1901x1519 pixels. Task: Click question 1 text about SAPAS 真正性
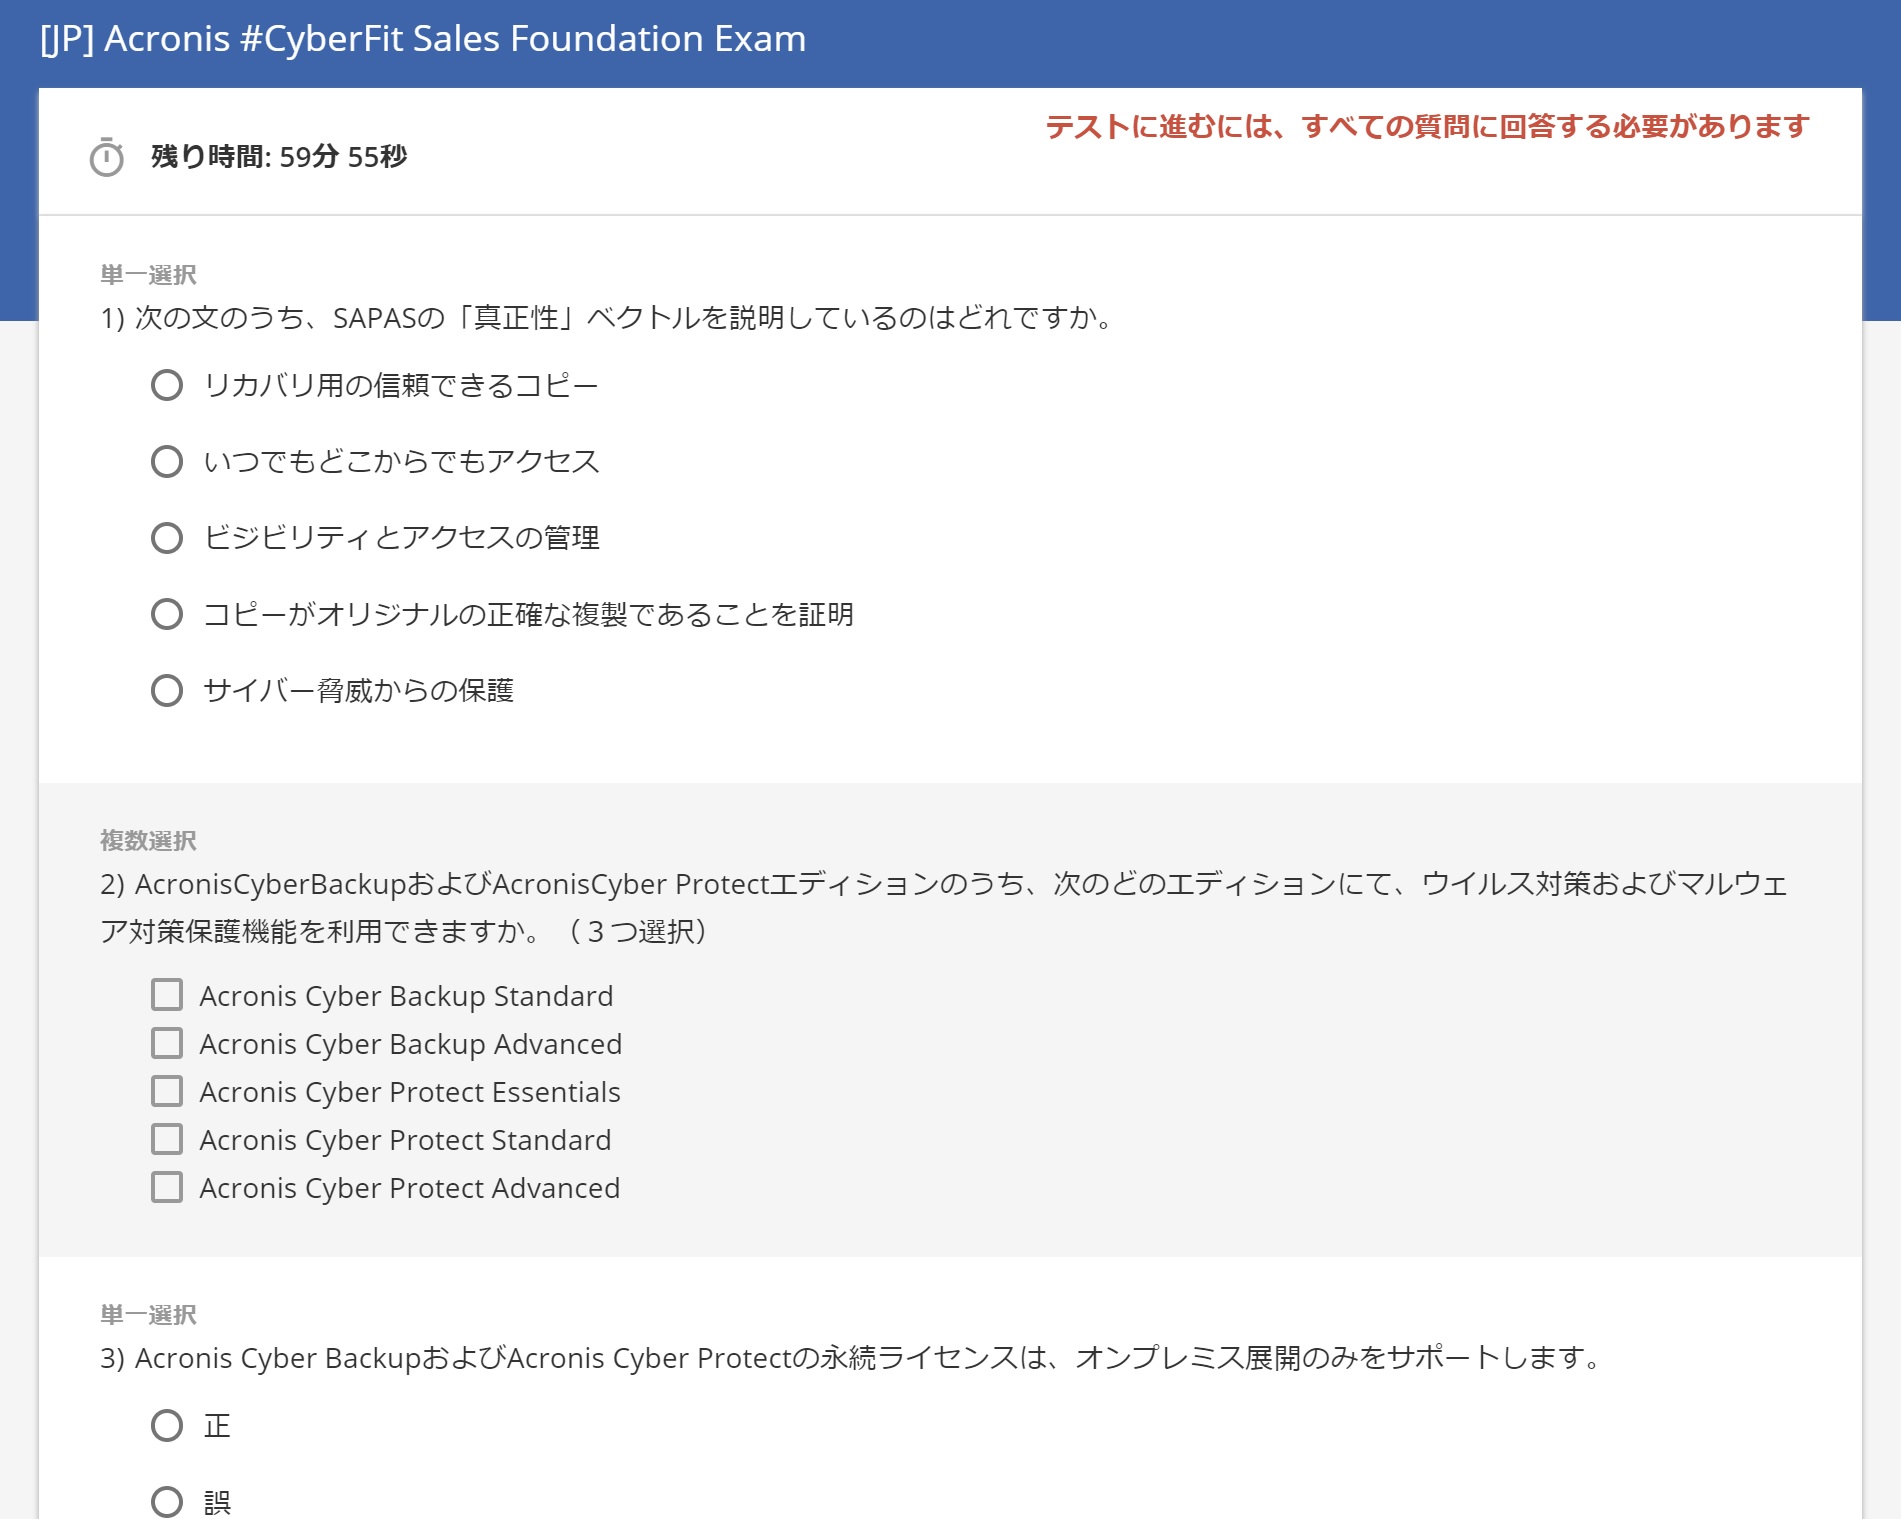608,318
